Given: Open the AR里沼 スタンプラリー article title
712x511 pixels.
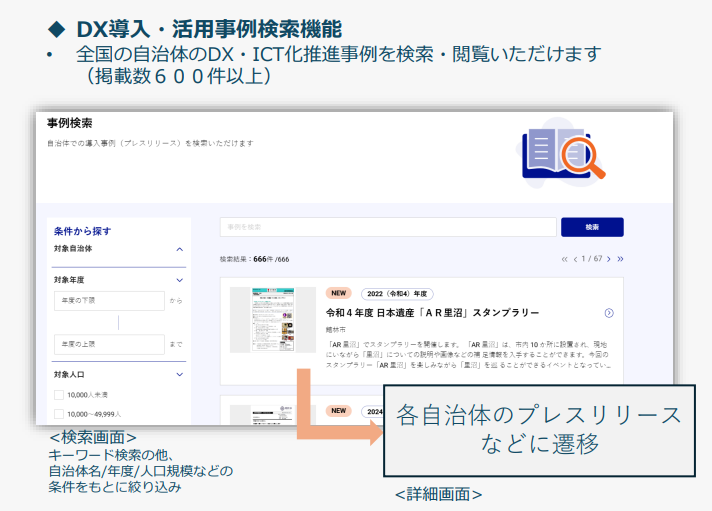Looking at the screenshot, I should tap(432, 313).
